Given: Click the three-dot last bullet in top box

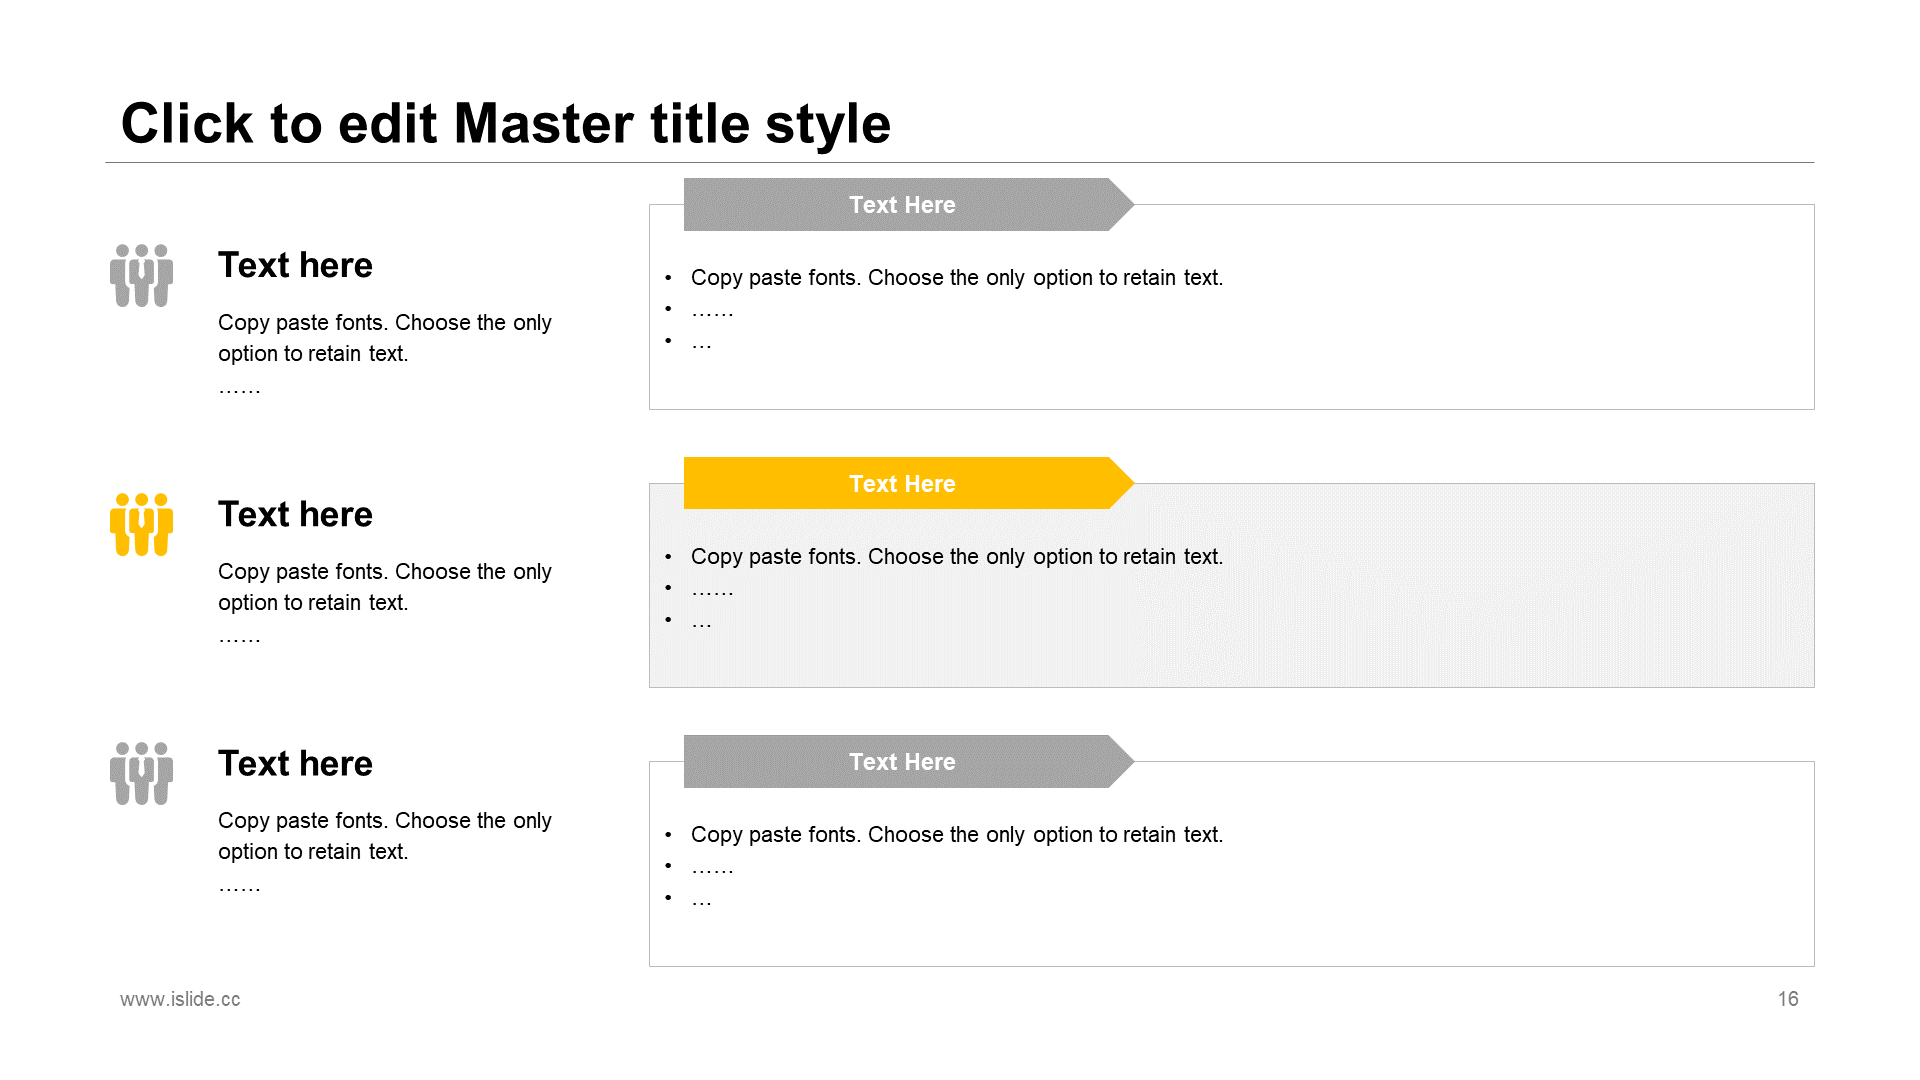Looking at the screenshot, I should pos(702,345).
